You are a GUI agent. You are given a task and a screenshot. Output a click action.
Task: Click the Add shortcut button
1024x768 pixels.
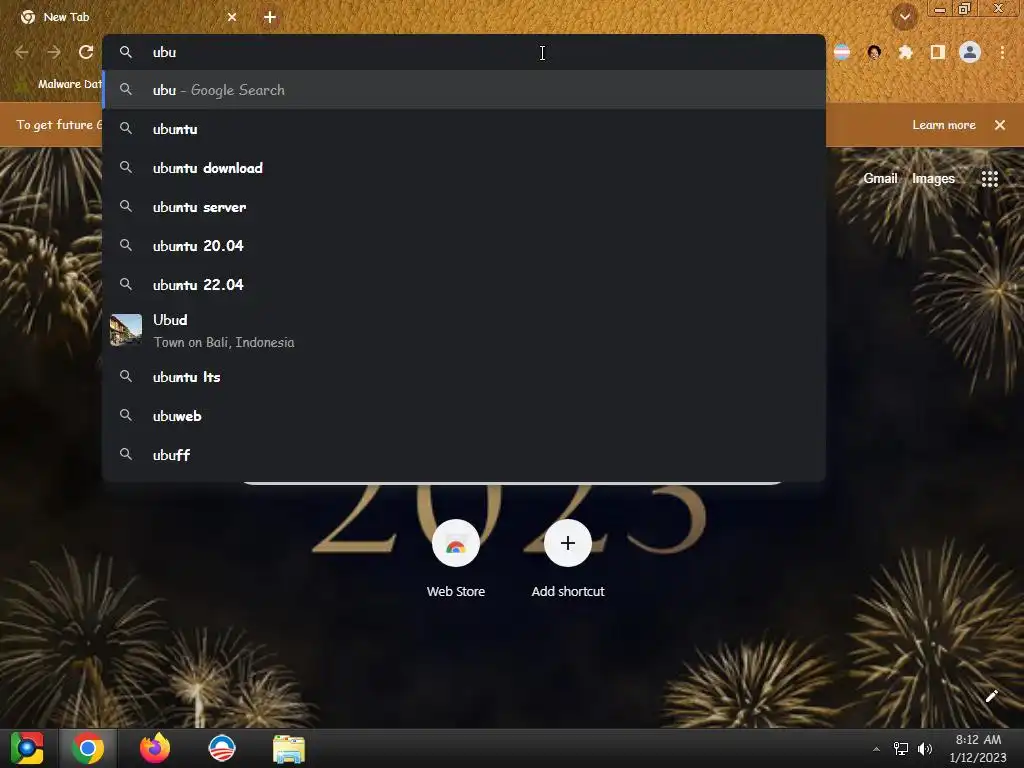[568, 559]
